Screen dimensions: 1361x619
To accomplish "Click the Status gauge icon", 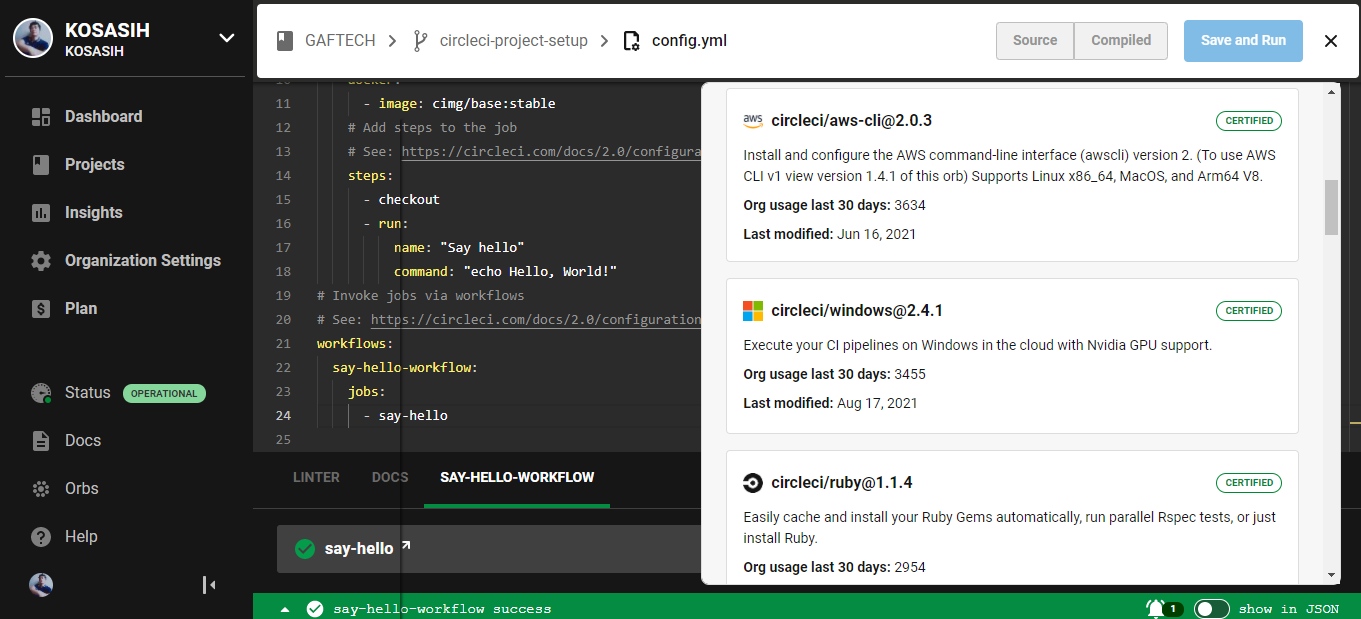I will 41,393.
